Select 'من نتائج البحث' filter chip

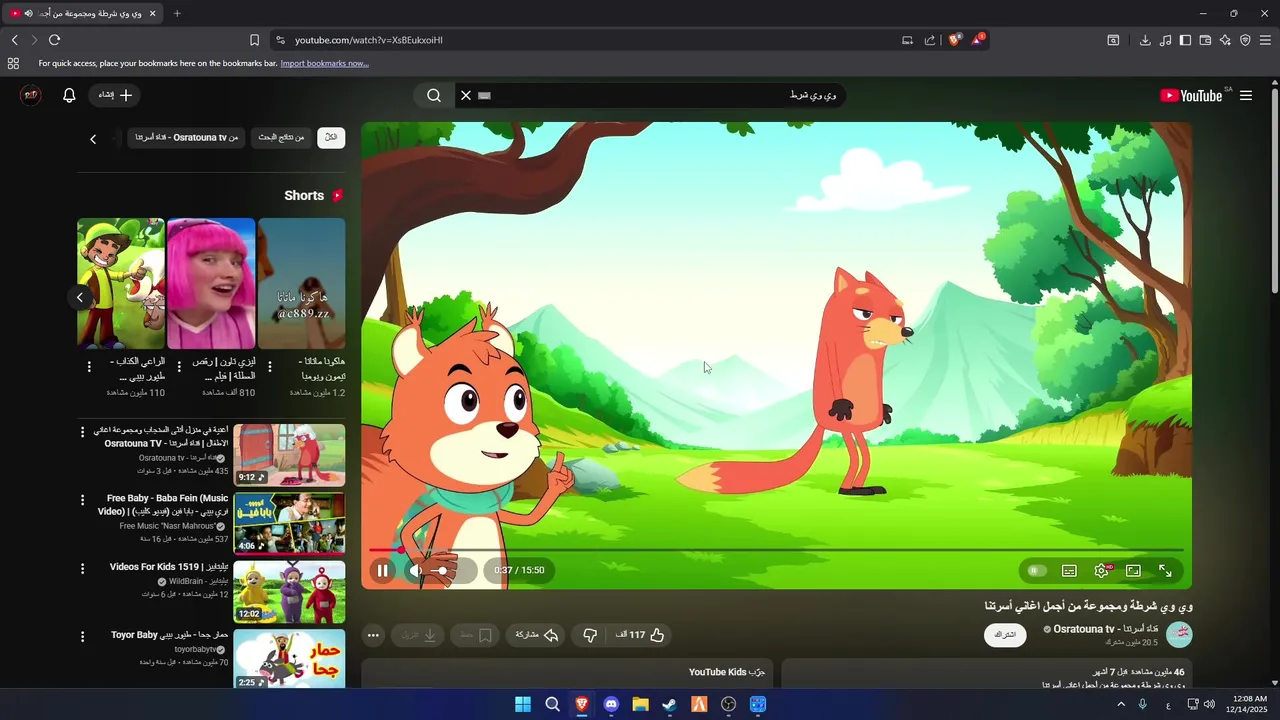click(281, 137)
